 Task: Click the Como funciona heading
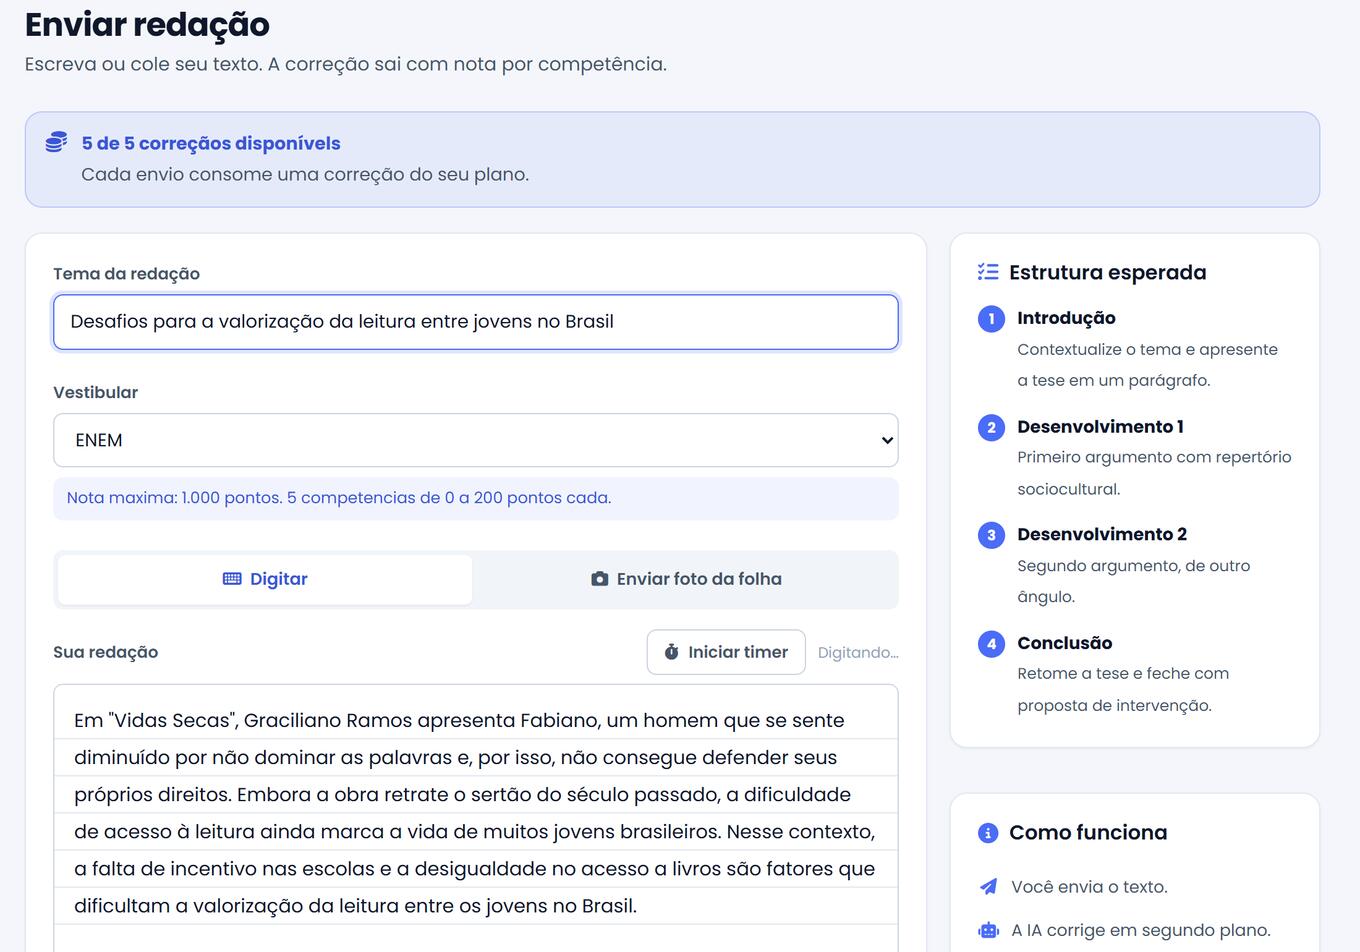1088,833
